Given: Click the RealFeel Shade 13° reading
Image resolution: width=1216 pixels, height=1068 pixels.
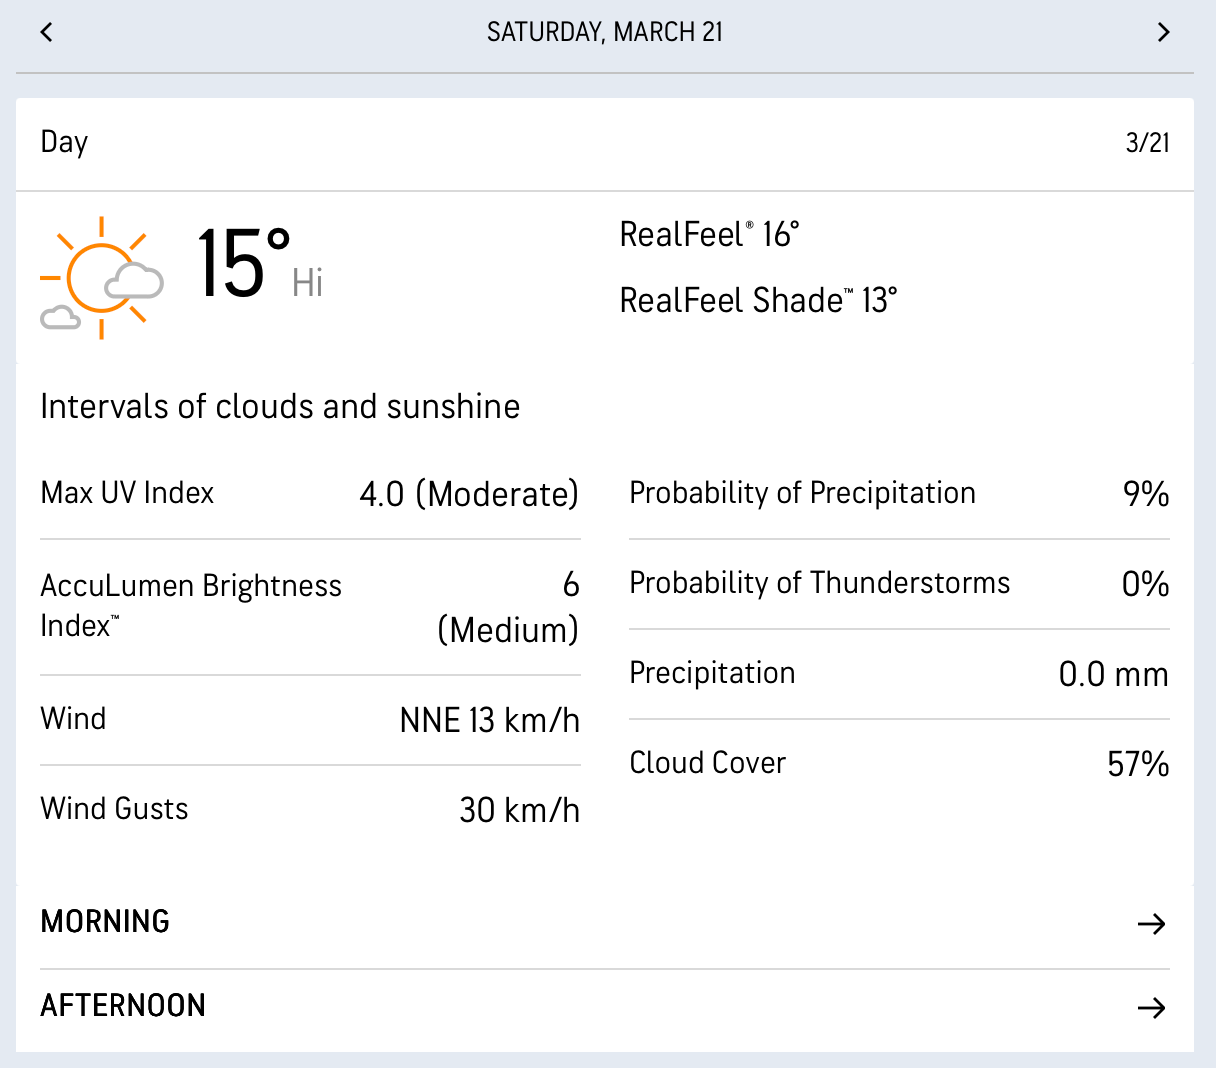Looking at the screenshot, I should point(758,300).
